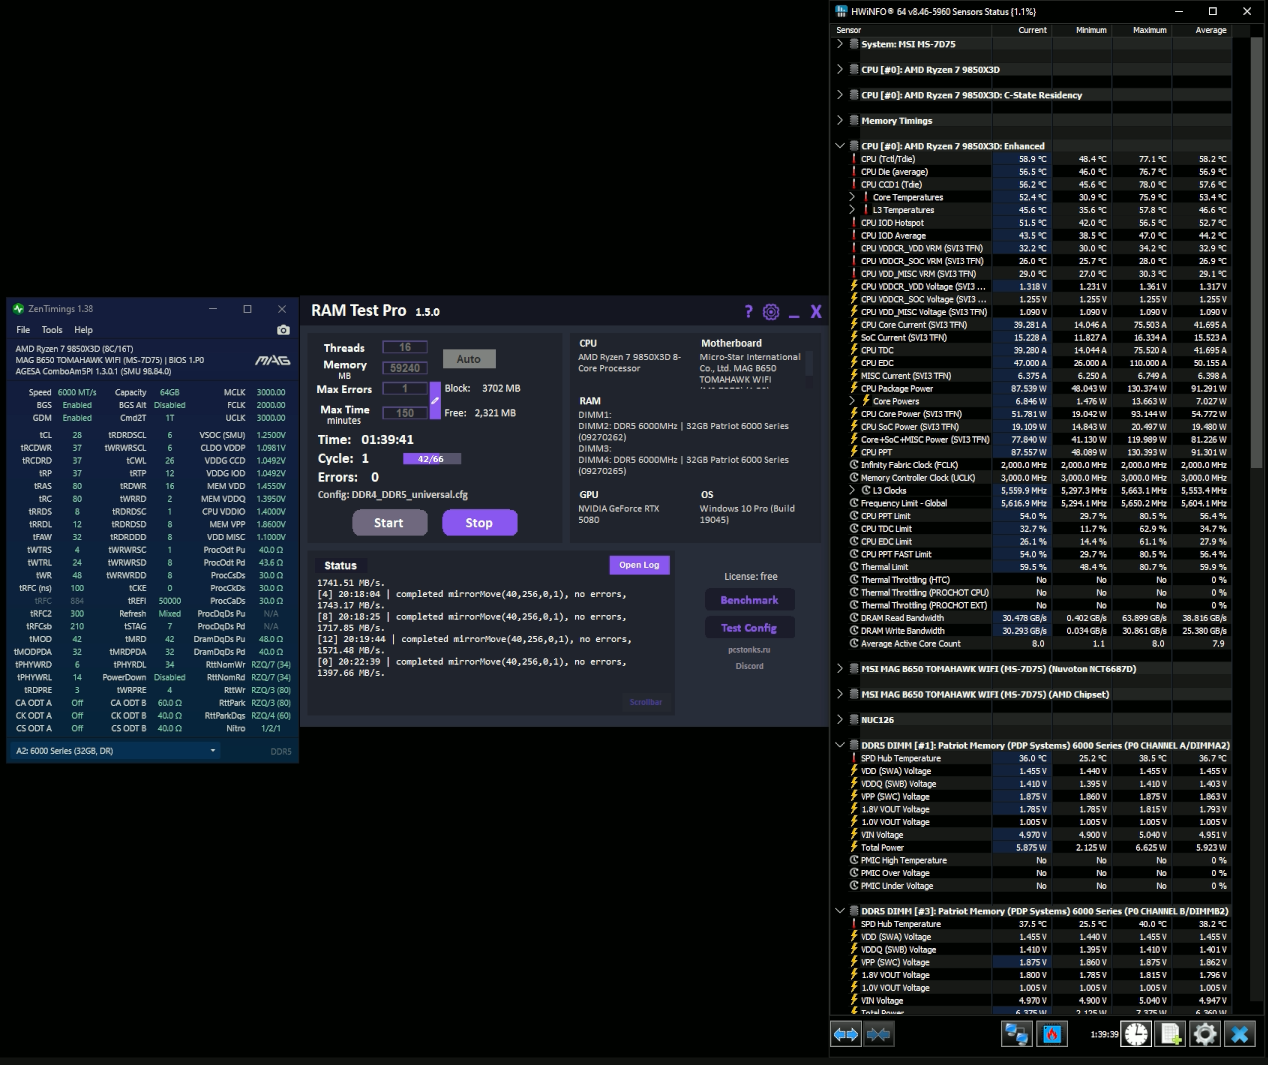Viewport: 1268px width, 1065px height.
Task: Collapse DDR5 DIMM [#3] sensor group
Action: coord(840,911)
